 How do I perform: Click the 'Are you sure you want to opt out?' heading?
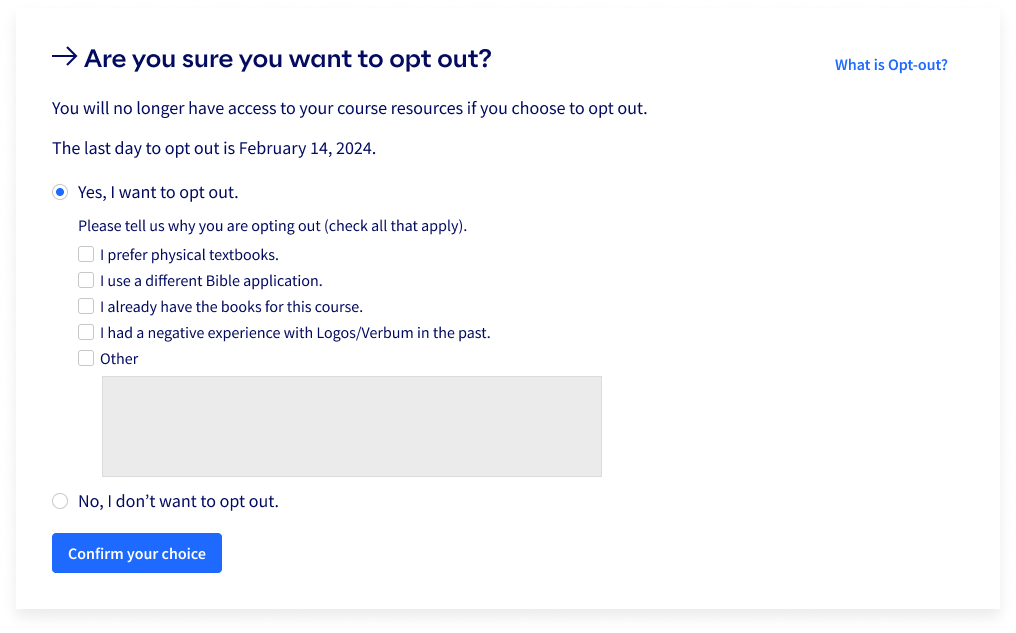pyautogui.click(x=288, y=58)
